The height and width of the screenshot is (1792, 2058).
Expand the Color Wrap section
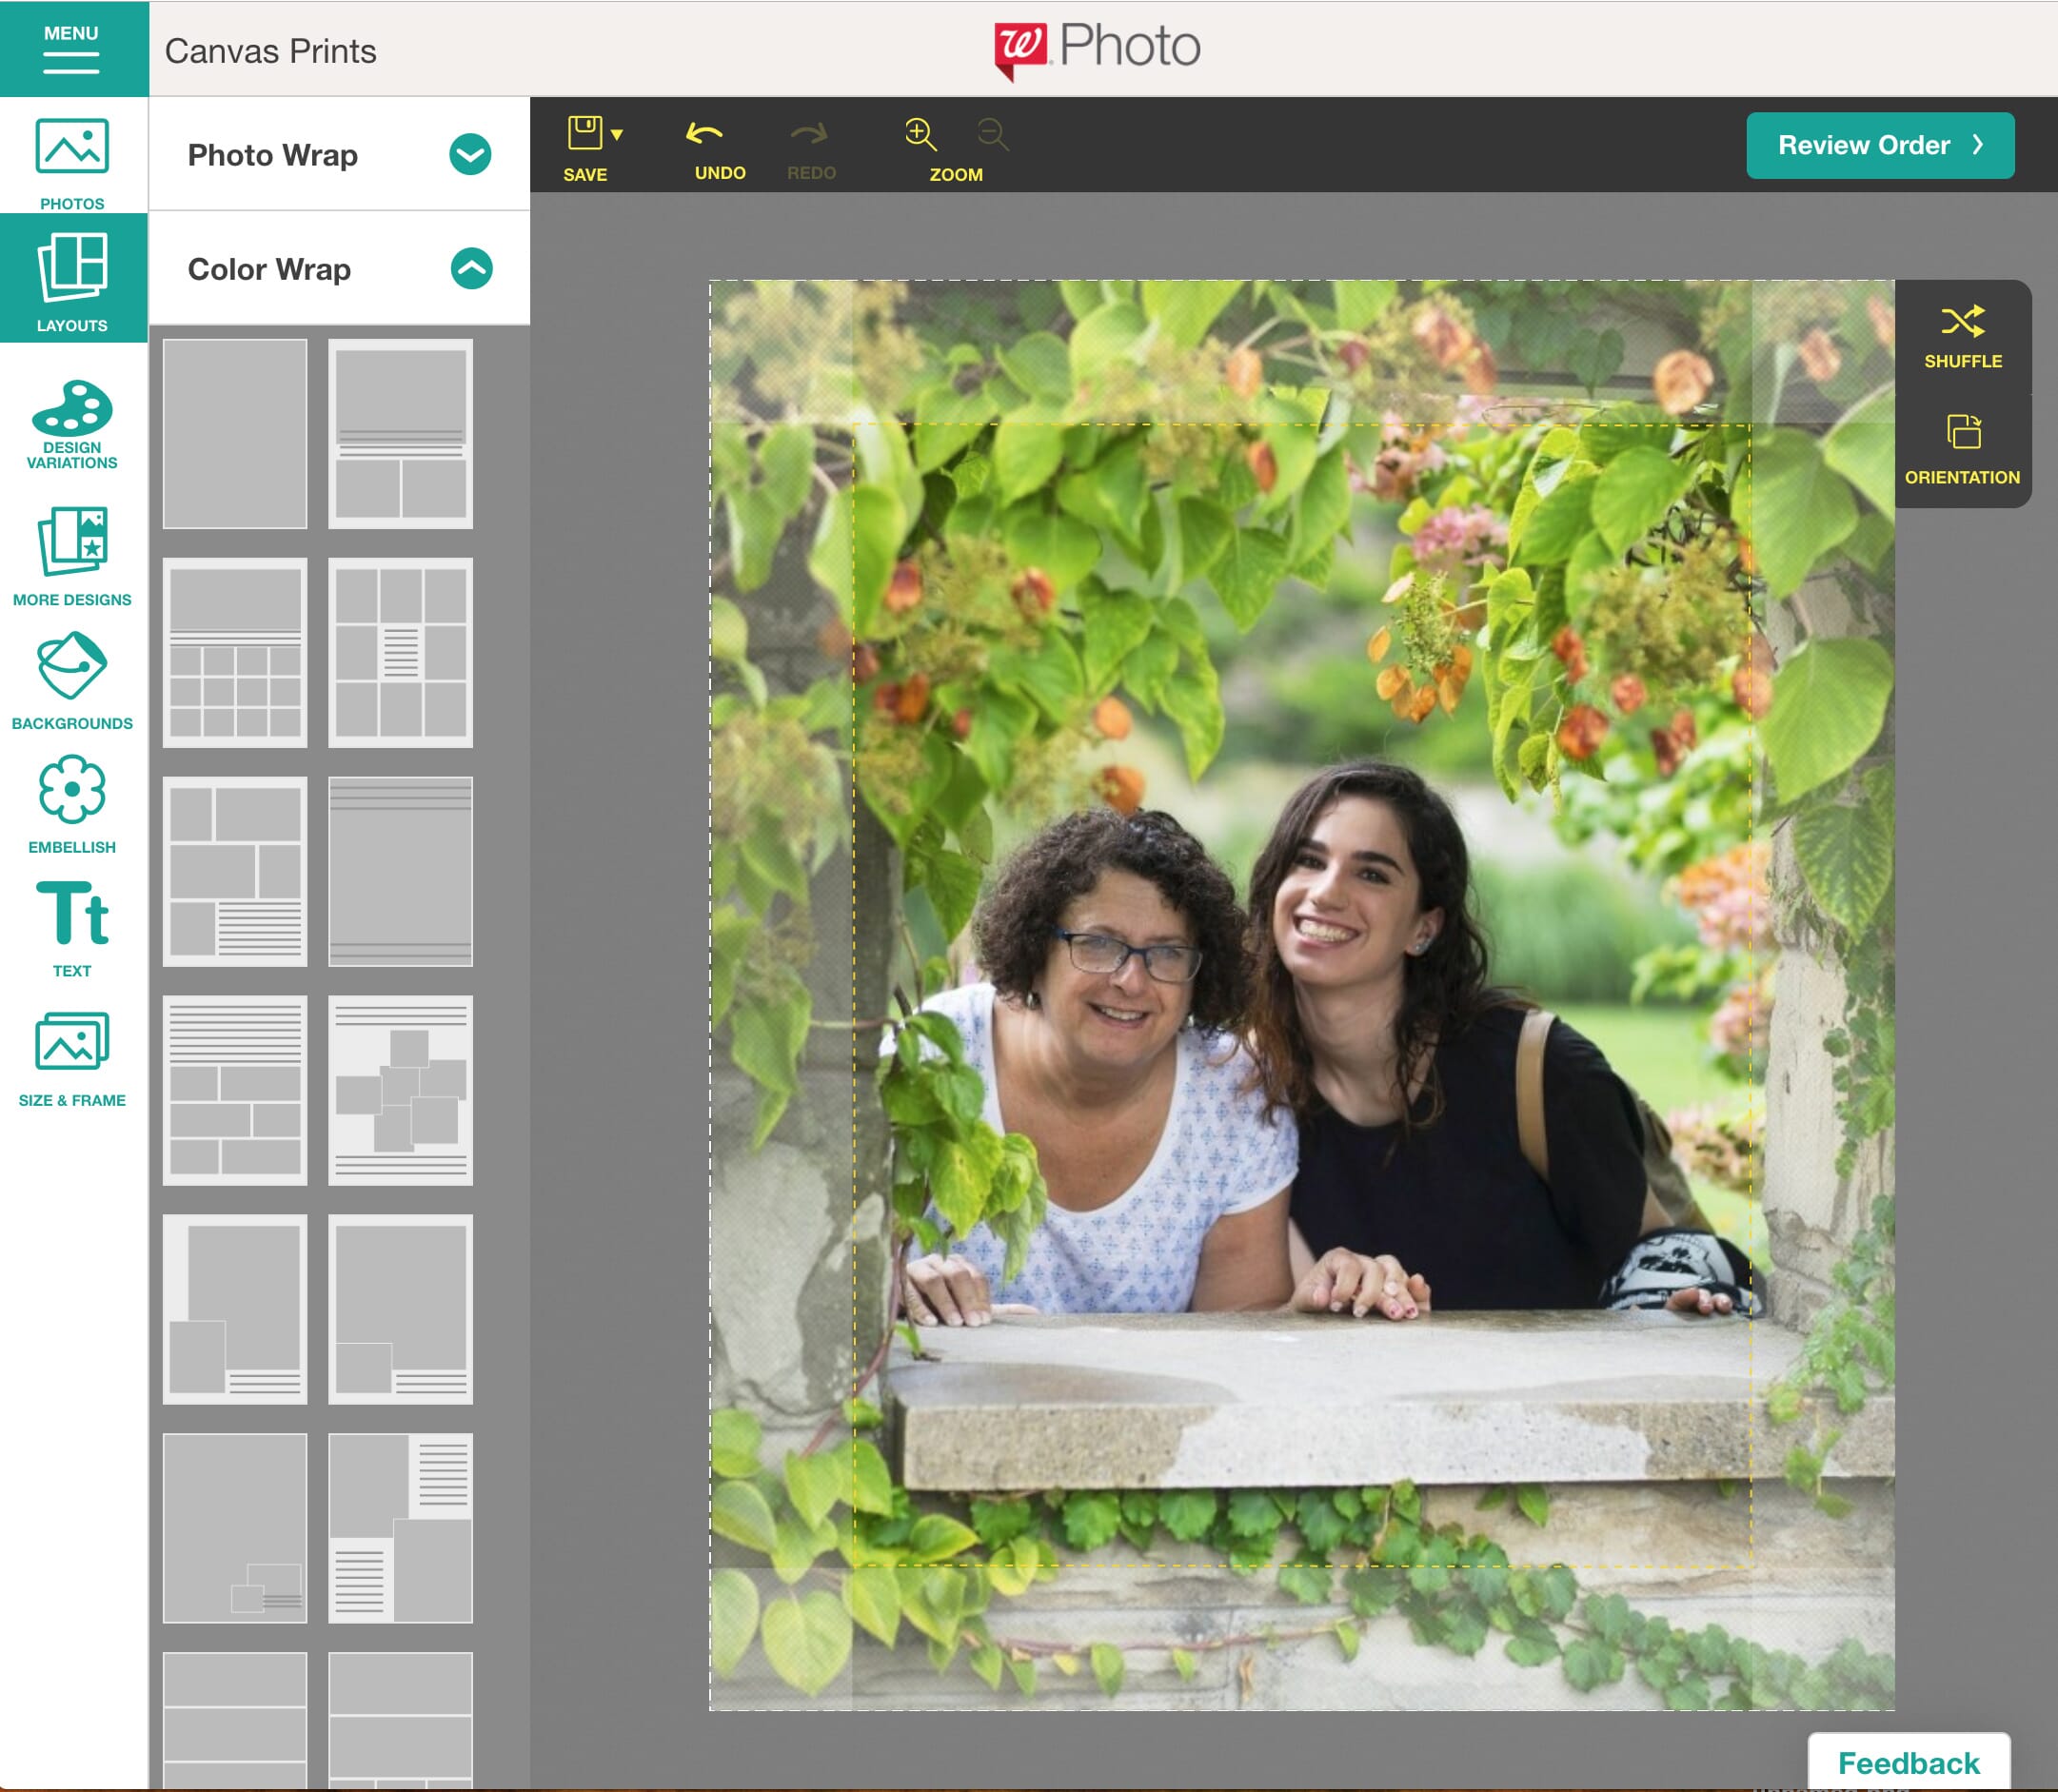tap(472, 267)
